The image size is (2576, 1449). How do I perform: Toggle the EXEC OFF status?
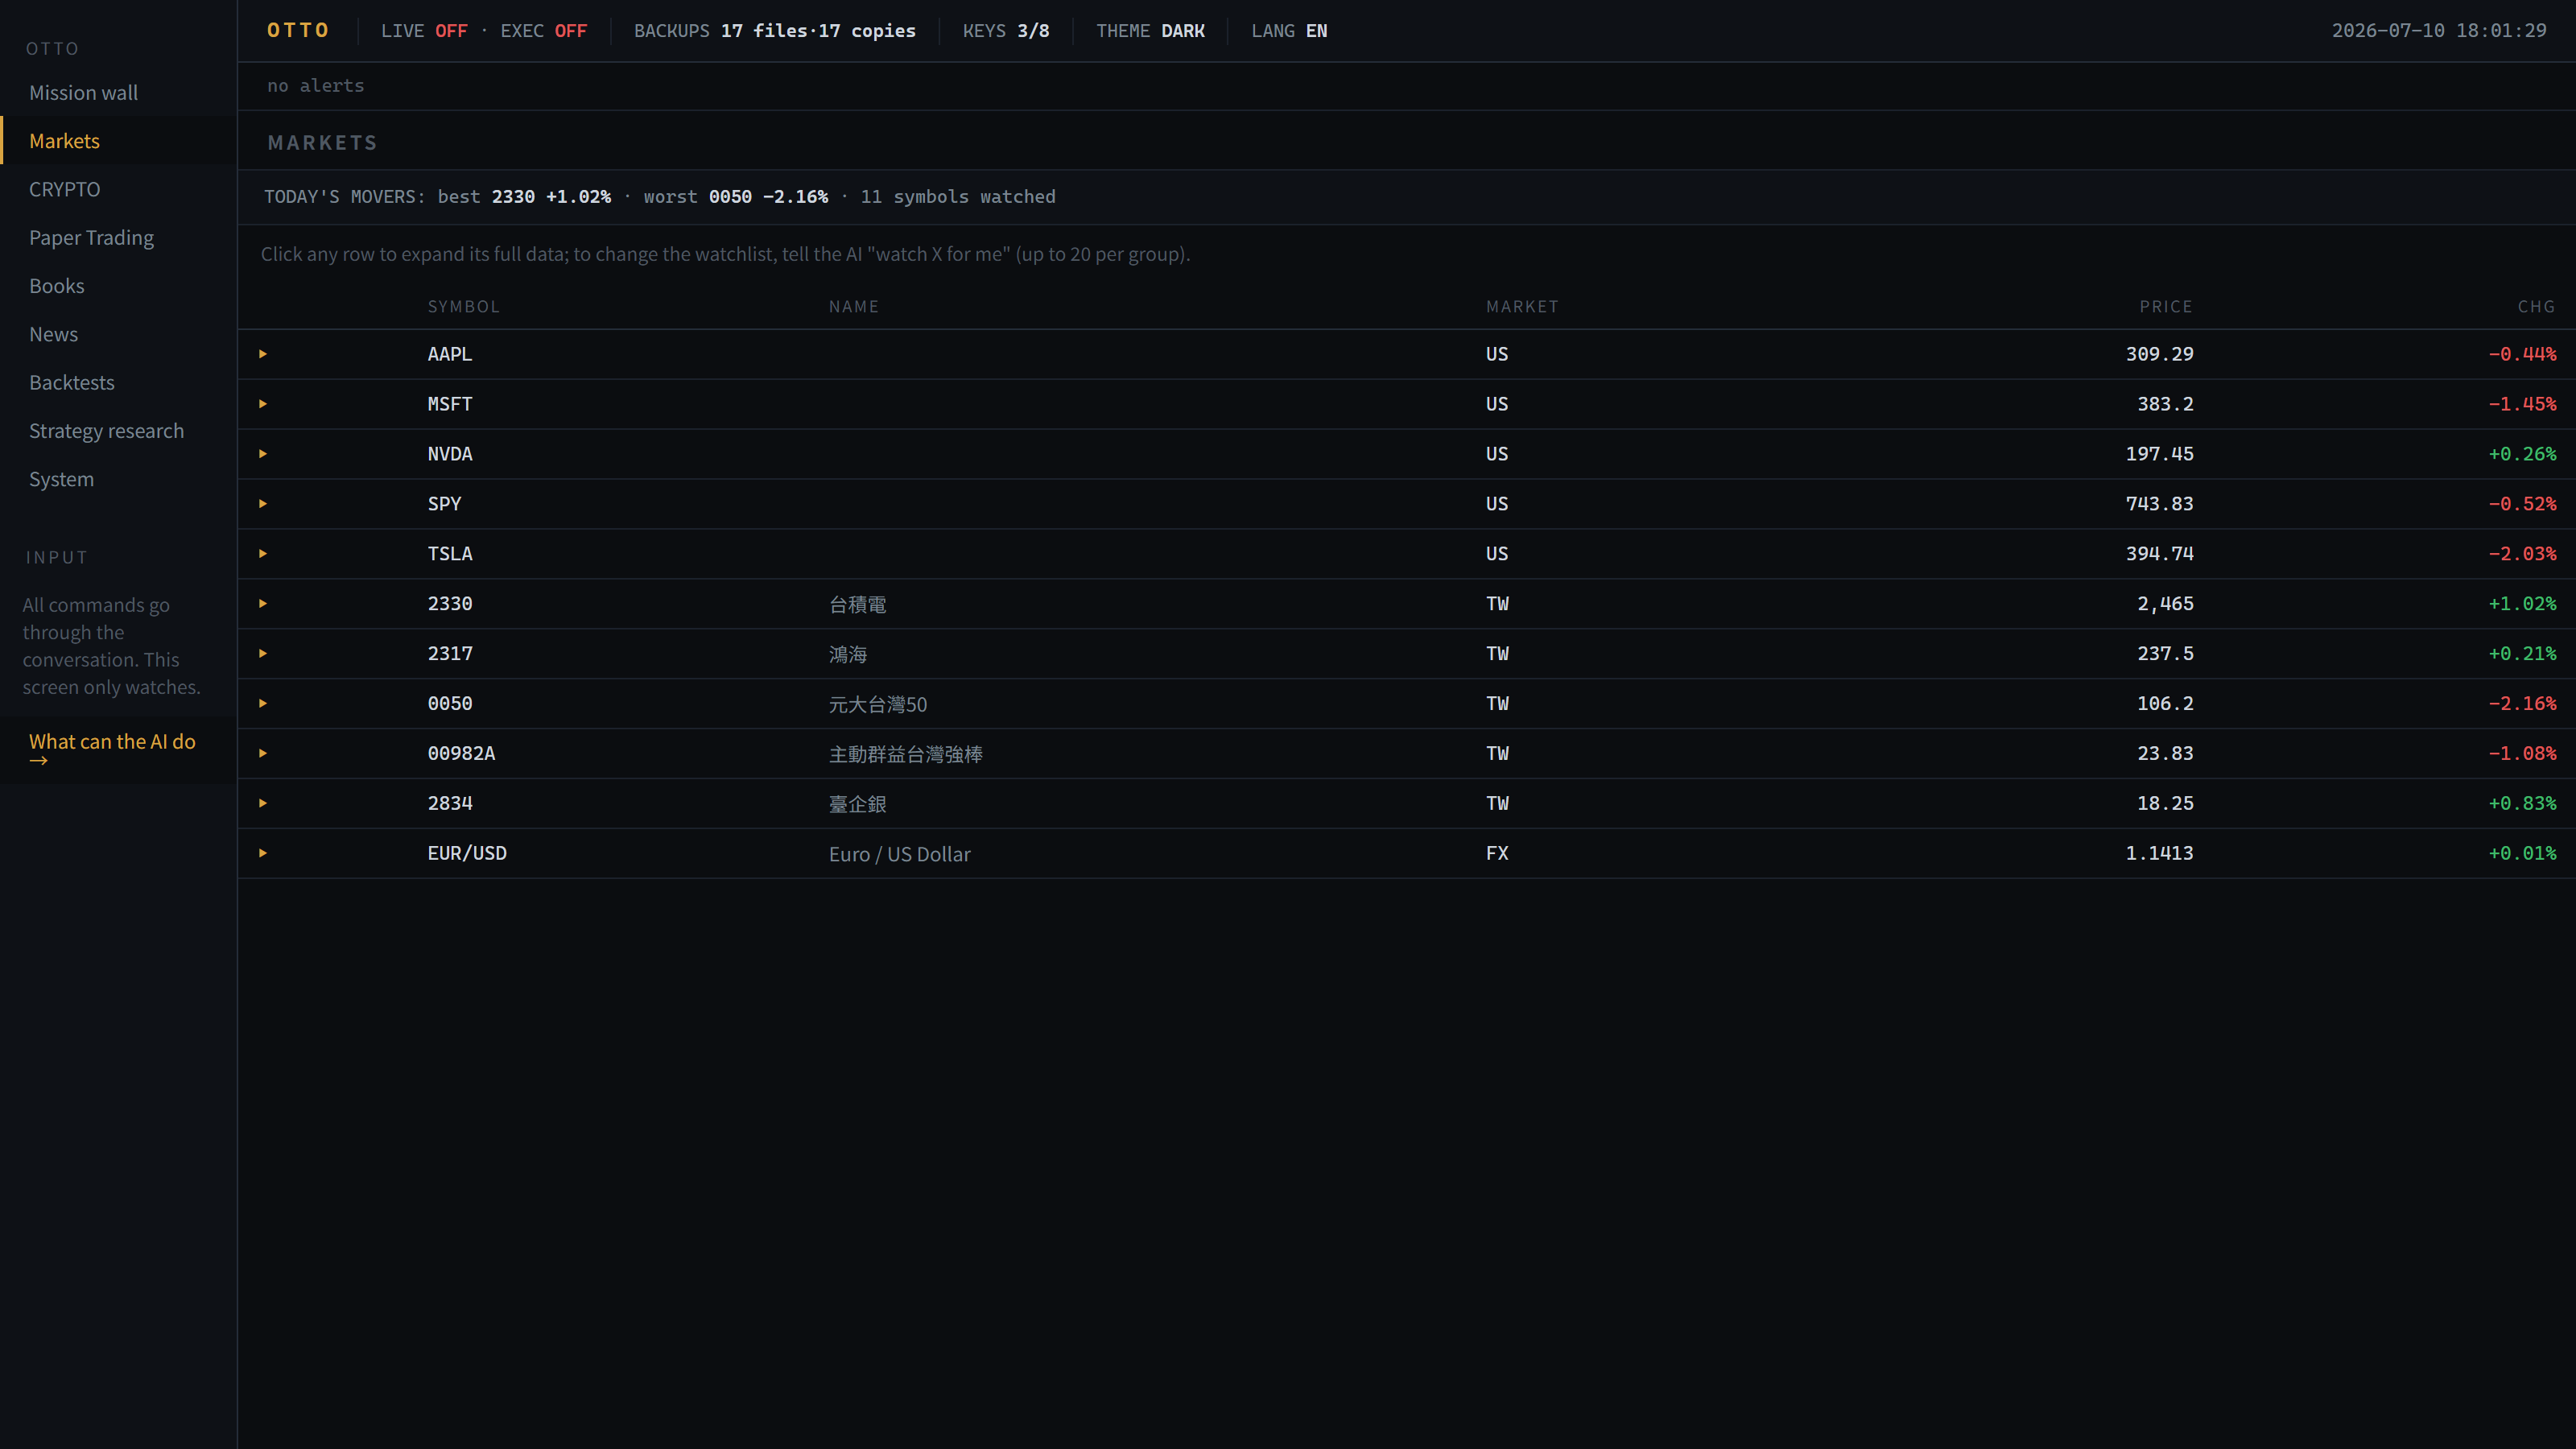click(x=544, y=31)
